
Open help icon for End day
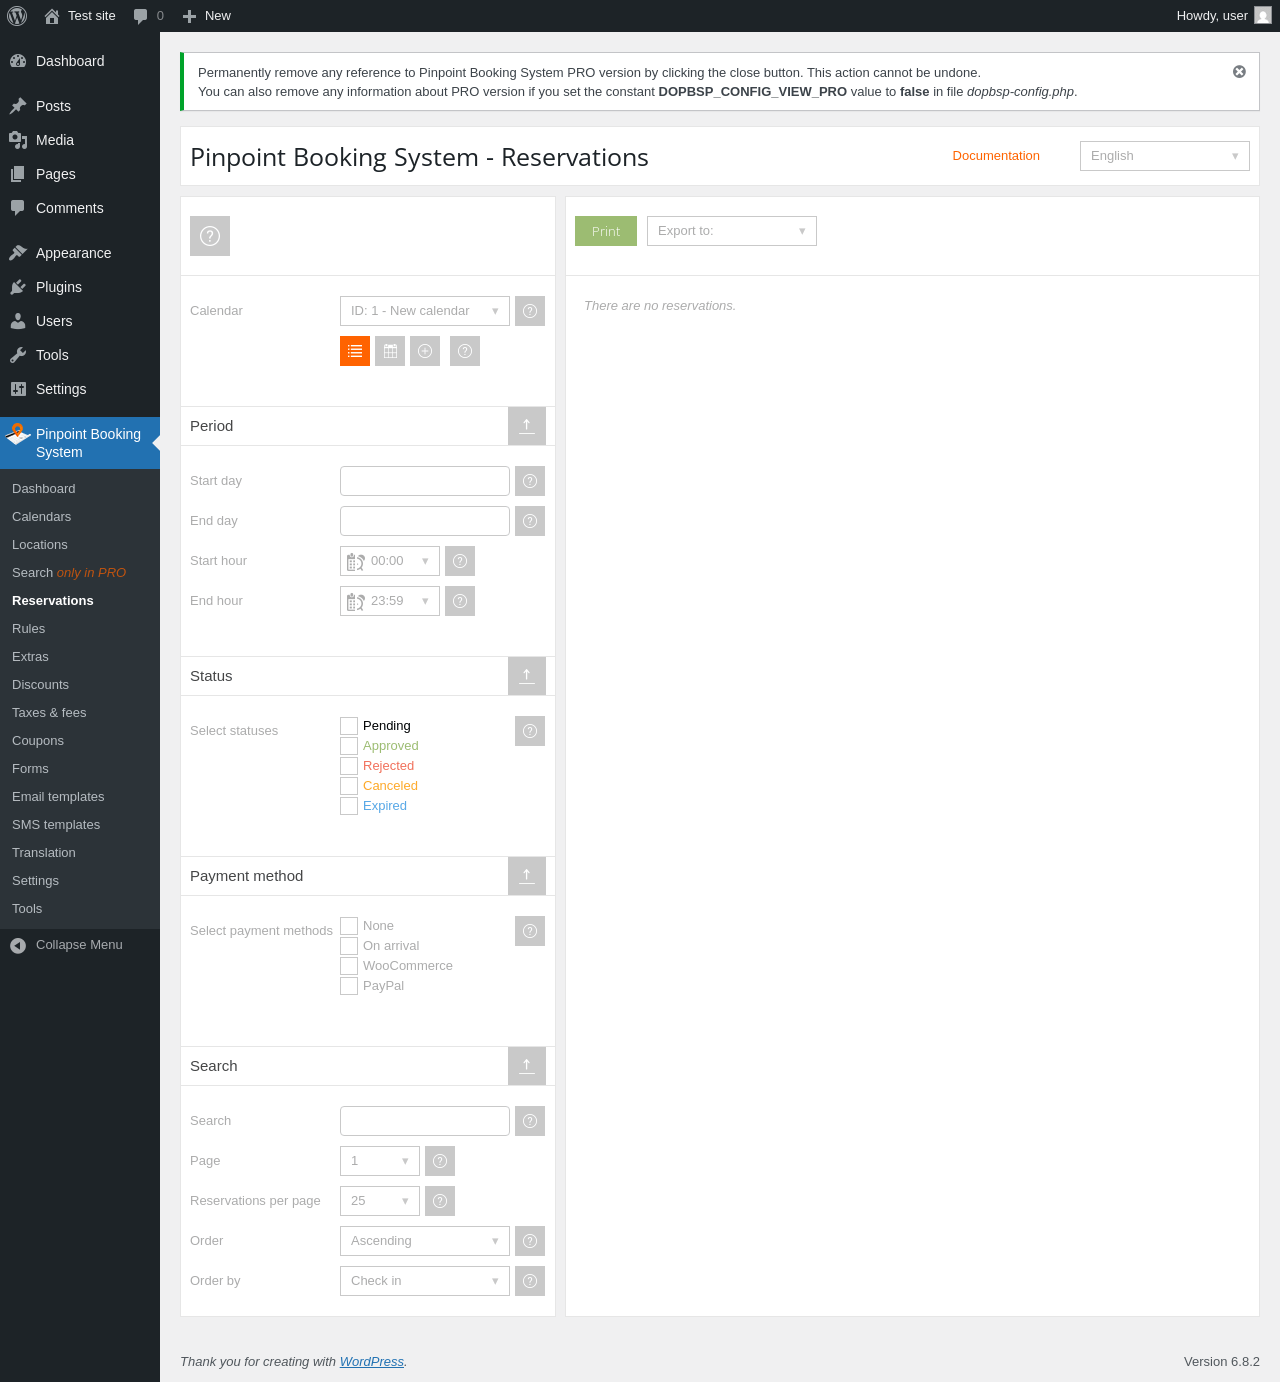point(530,521)
